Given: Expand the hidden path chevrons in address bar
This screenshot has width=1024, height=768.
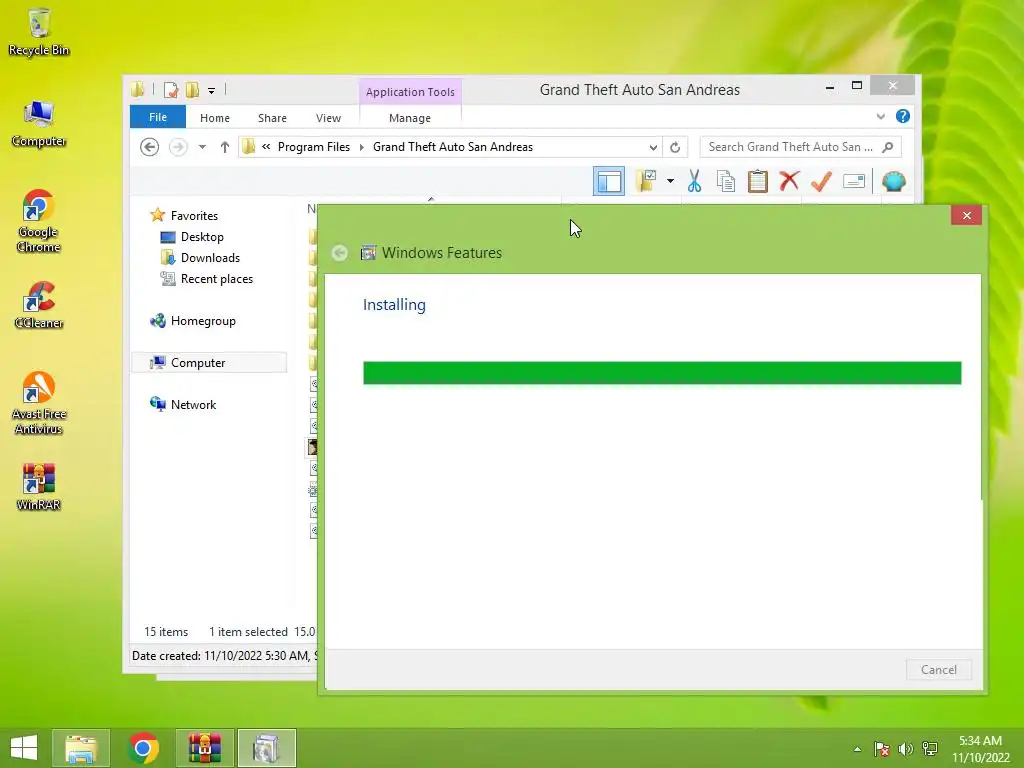Looking at the screenshot, I should [266, 147].
